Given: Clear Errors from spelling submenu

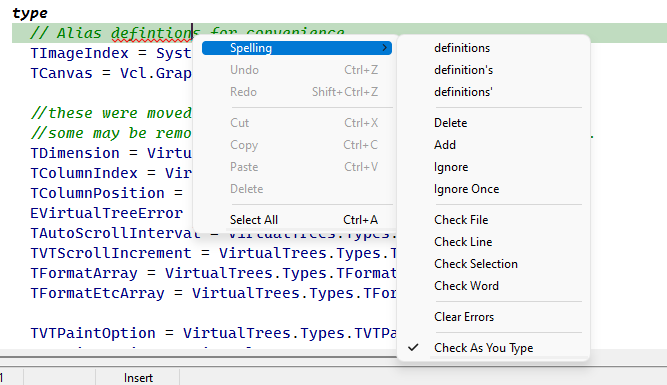Looking at the screenshot, I should 464,317.
